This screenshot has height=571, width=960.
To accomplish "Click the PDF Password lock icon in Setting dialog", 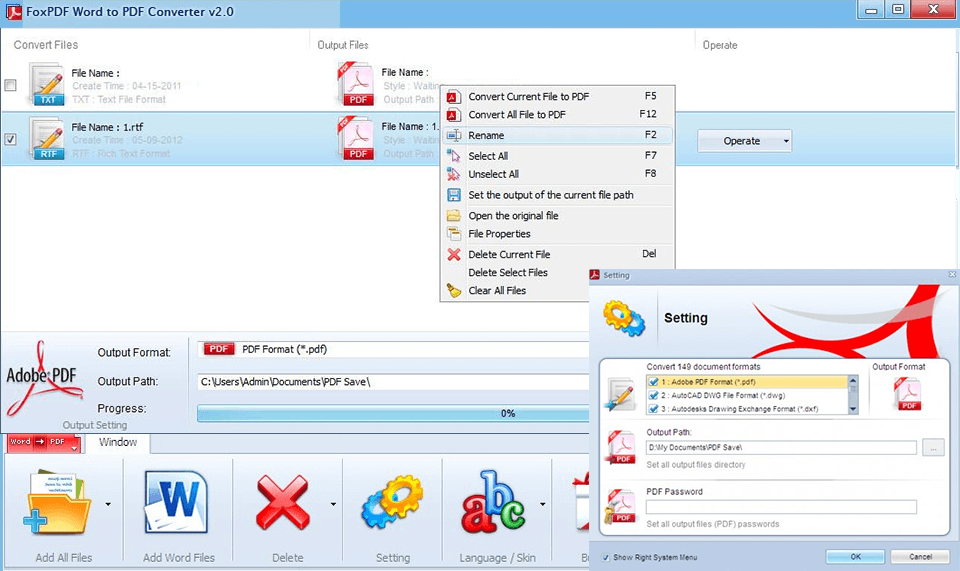I will [621, 506].
